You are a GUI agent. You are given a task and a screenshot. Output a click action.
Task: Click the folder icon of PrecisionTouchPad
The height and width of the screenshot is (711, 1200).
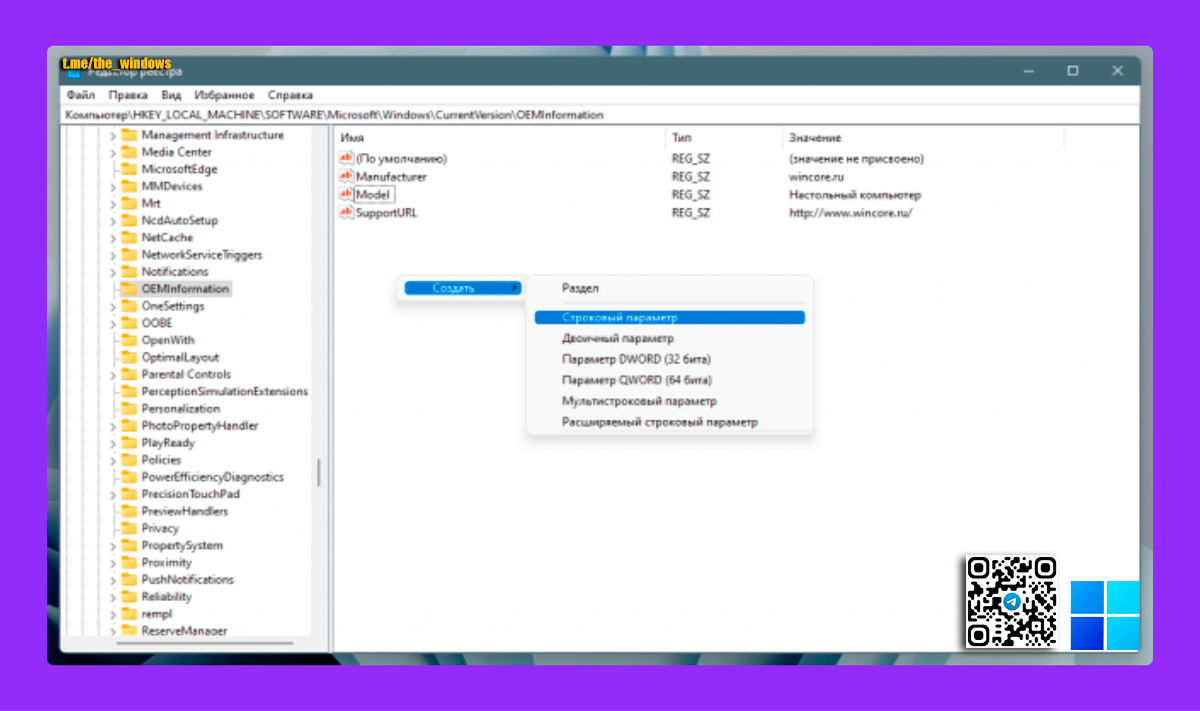129,494
